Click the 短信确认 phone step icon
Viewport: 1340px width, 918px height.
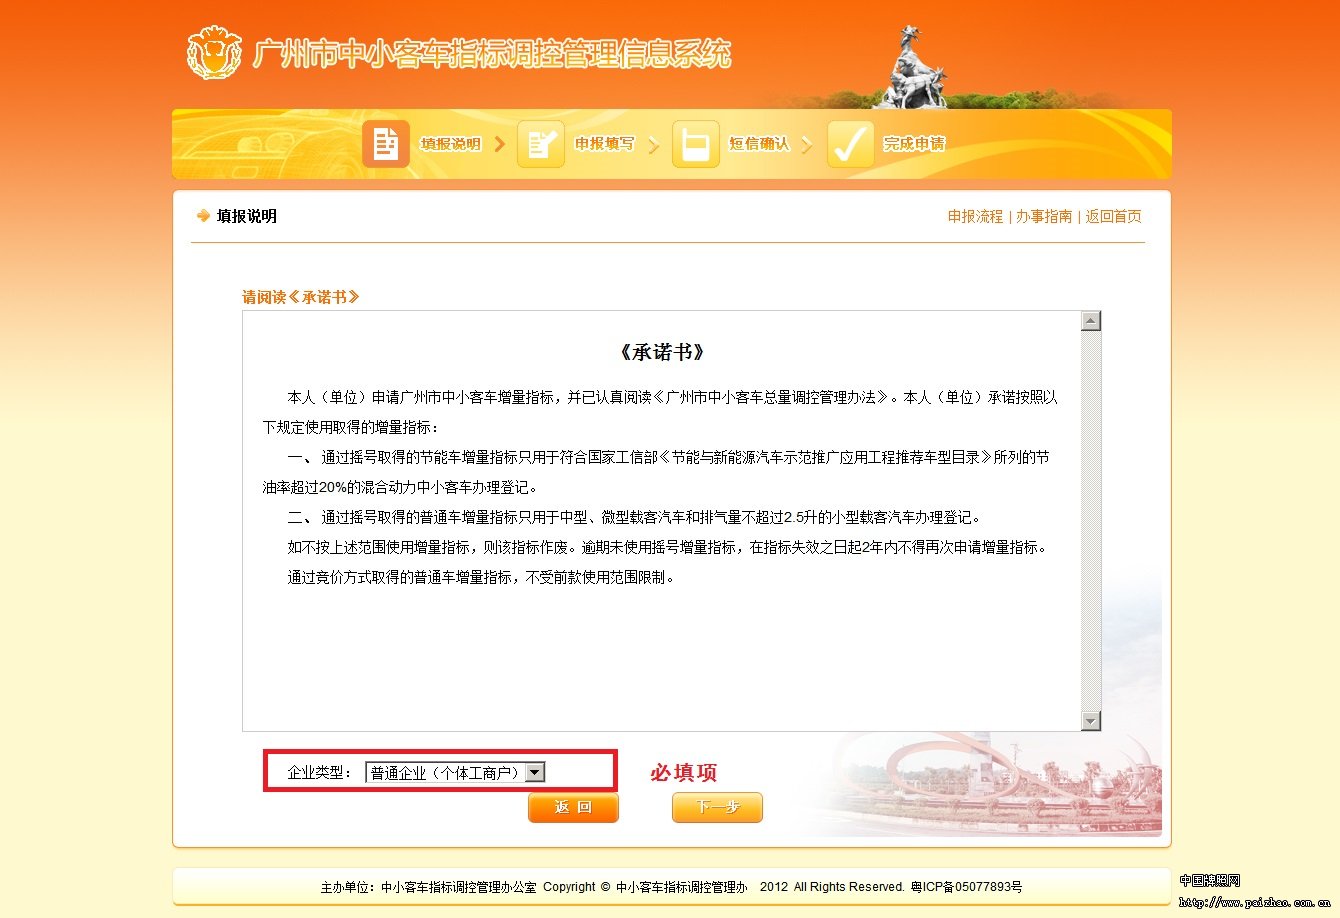(x=696, y=144)
